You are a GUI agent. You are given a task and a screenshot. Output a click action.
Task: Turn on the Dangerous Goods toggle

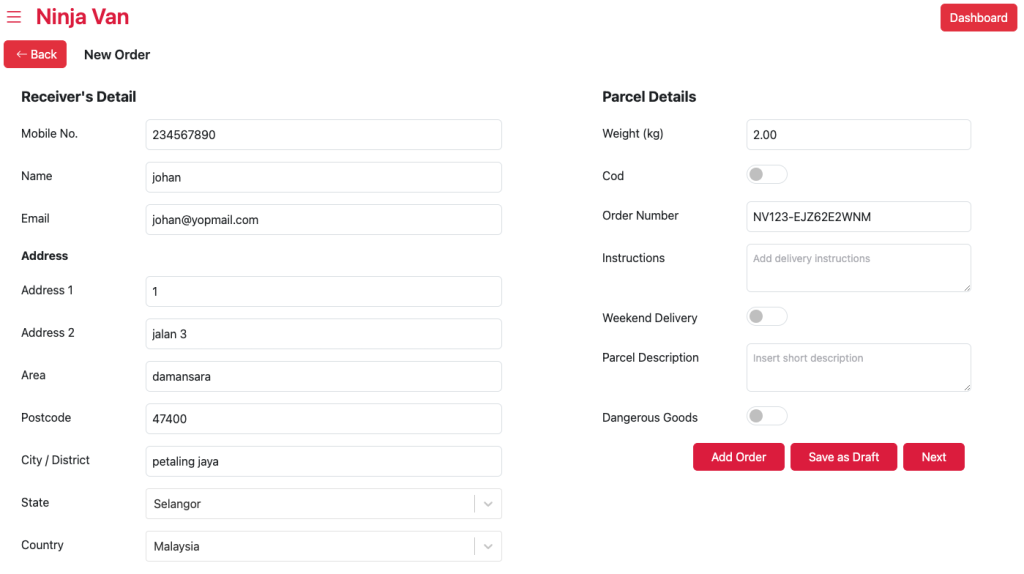click(767, 416)
